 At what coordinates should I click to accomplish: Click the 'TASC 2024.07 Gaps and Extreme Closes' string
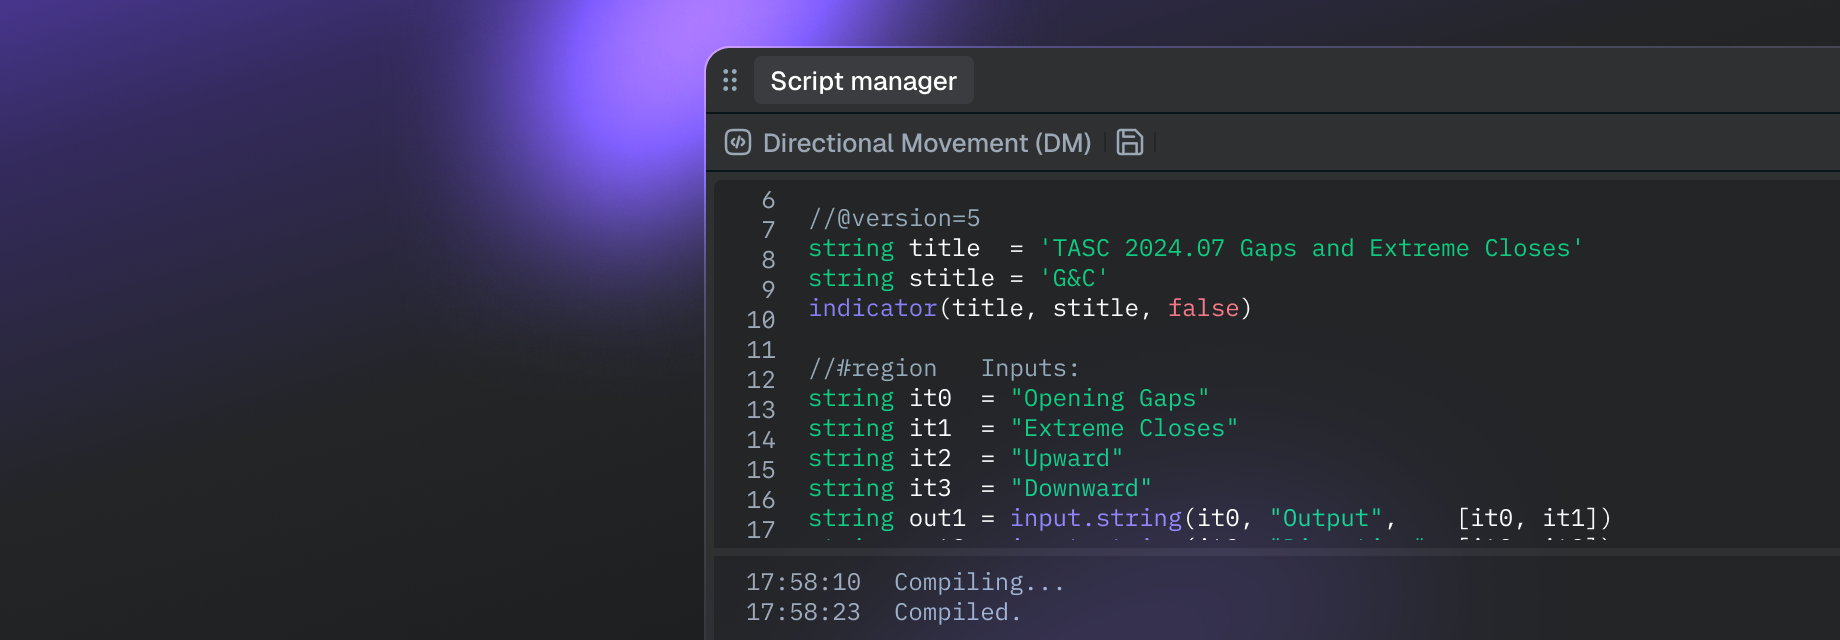[x=1311, y=248]
